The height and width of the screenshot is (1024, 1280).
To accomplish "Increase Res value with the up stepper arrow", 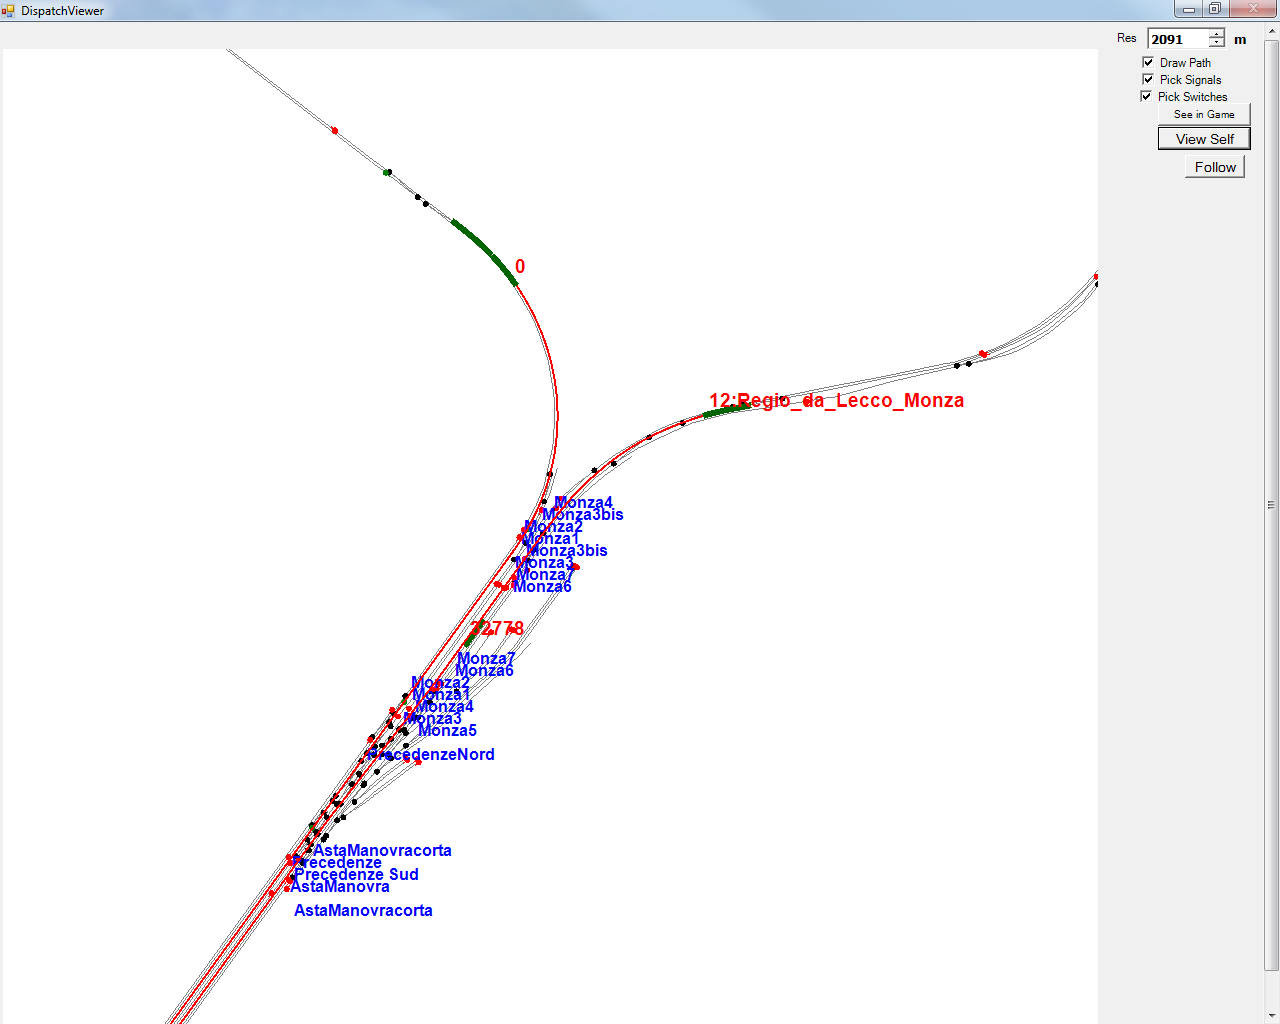I will 1216,33.
